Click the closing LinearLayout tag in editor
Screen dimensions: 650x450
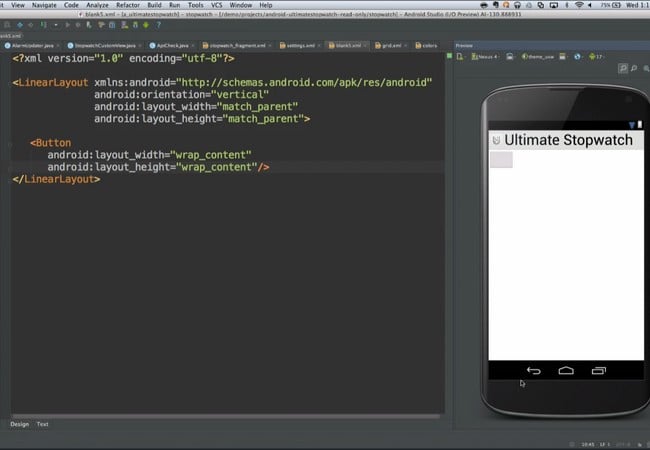[x=56, y=179]
